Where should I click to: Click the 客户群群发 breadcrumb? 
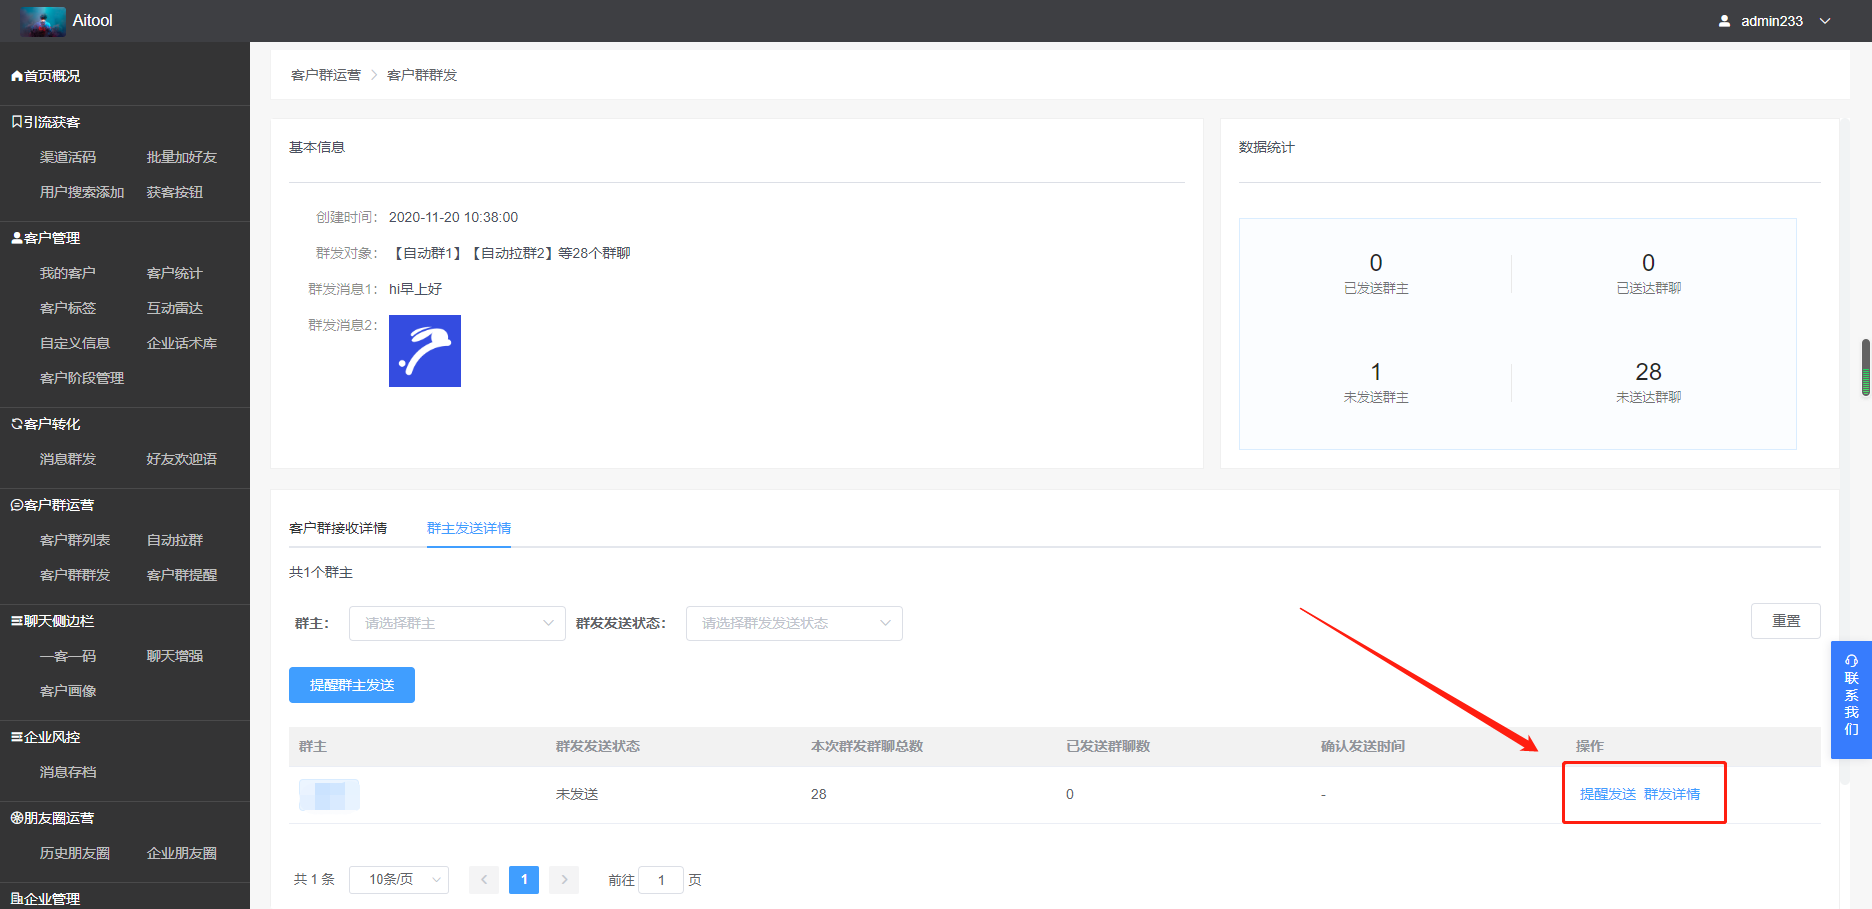coord(422,75)
